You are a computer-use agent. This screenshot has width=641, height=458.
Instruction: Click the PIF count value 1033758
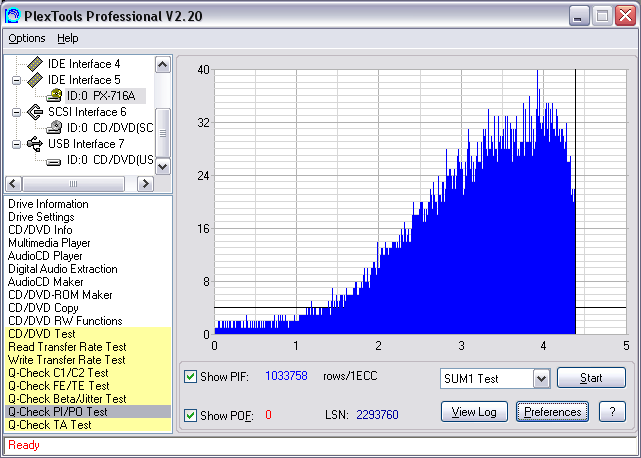[286, 376]
